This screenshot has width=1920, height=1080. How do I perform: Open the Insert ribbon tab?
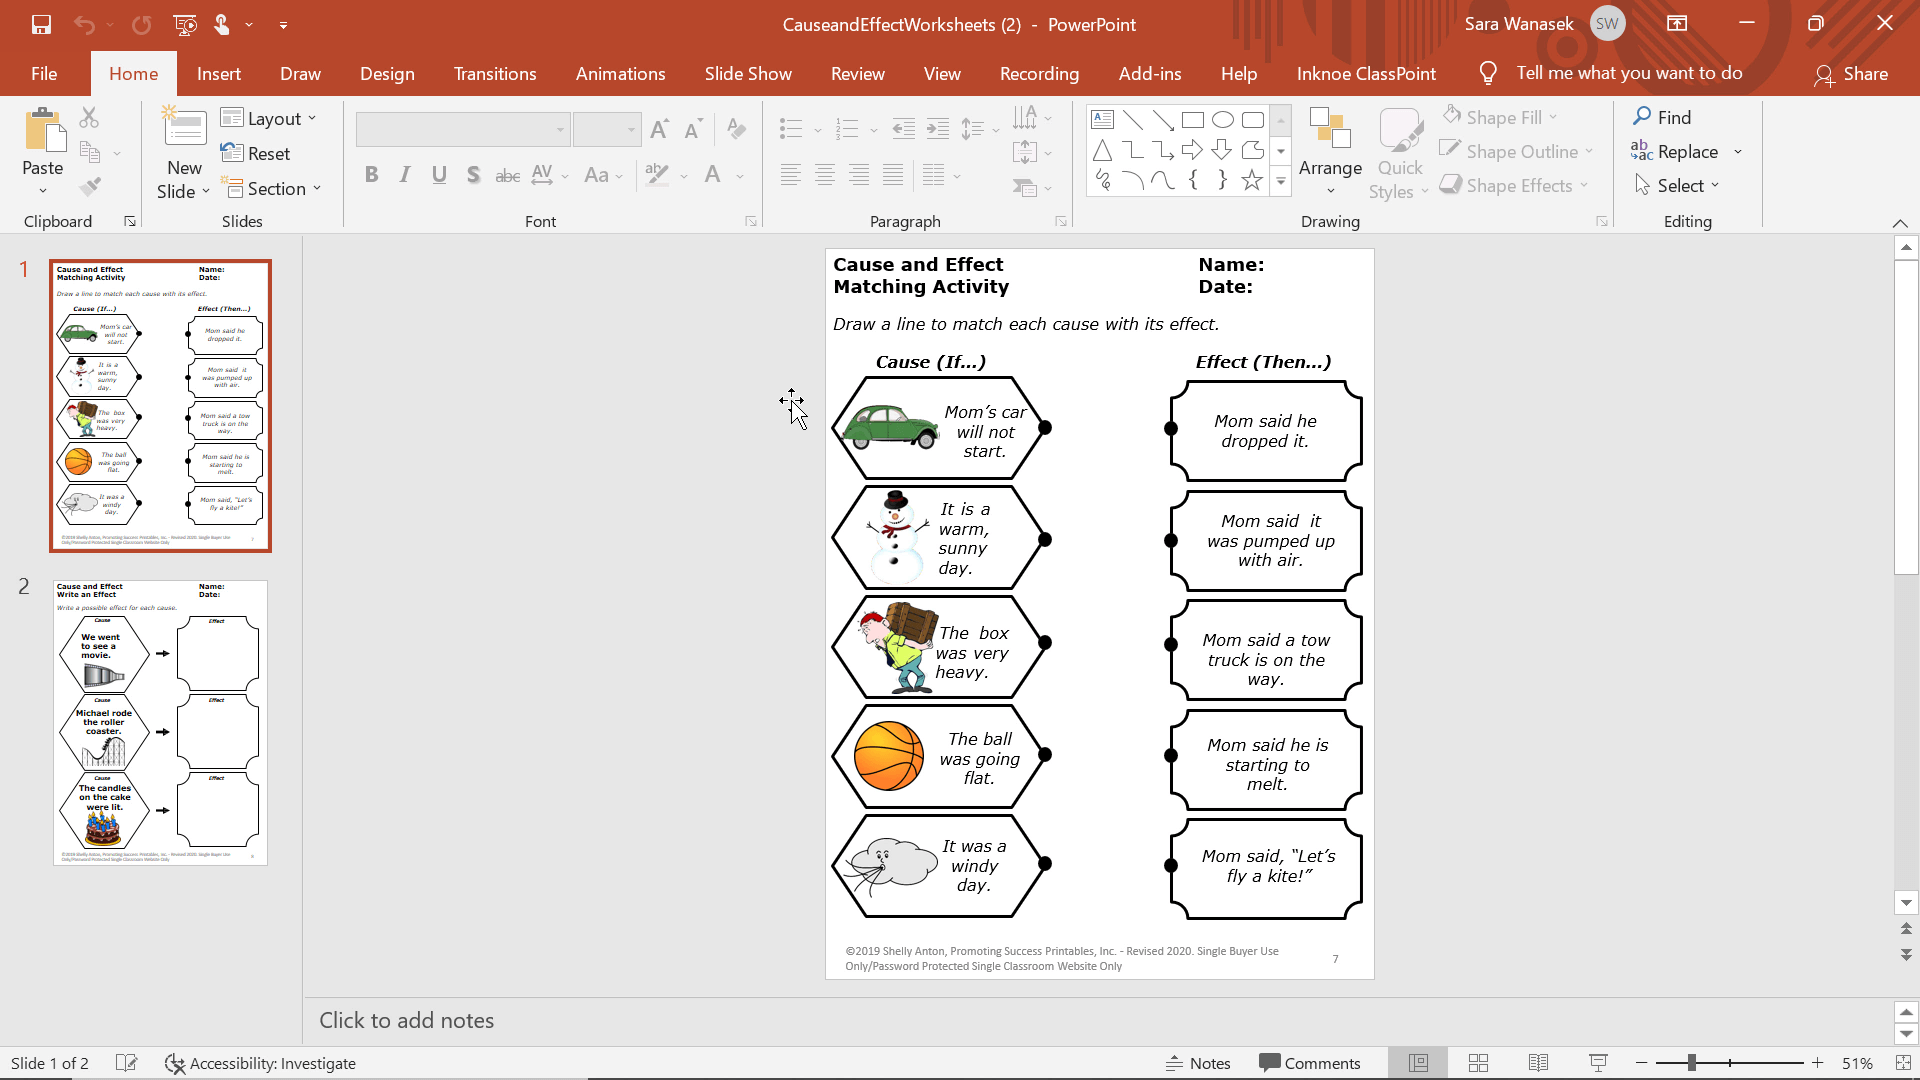click(x=220, y=73)
